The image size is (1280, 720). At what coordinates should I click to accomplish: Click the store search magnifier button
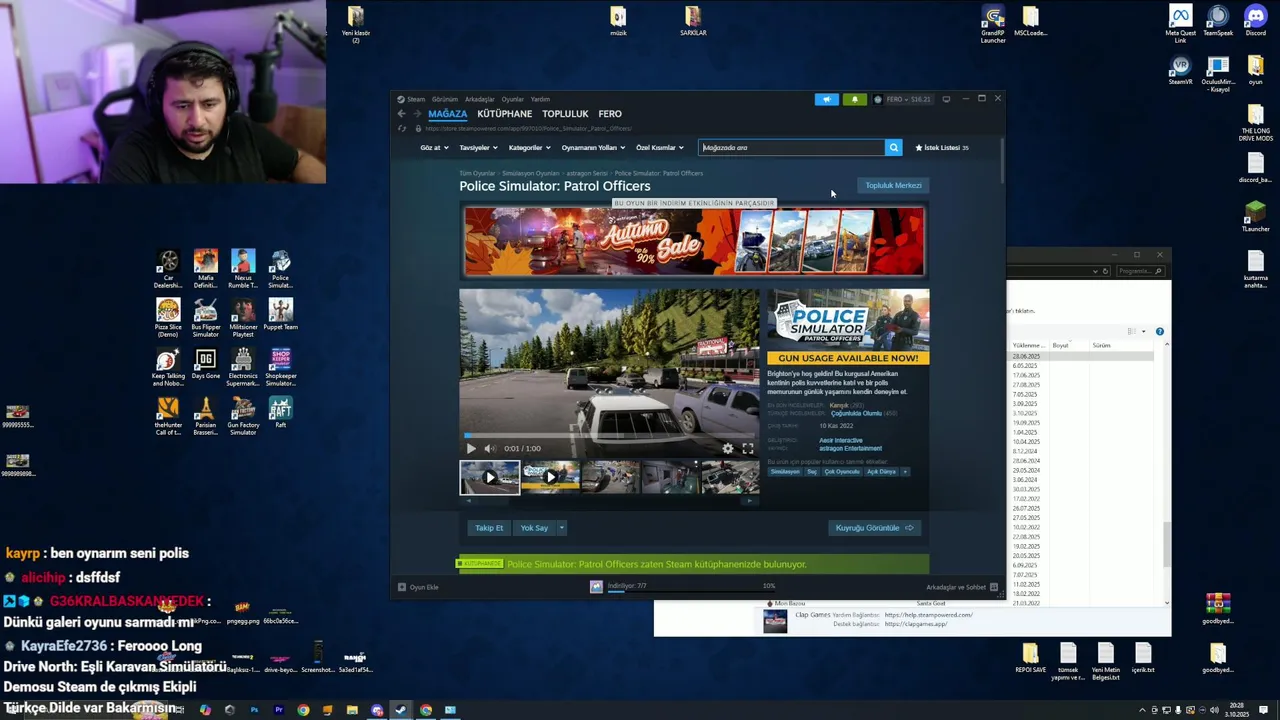point(893,147)
